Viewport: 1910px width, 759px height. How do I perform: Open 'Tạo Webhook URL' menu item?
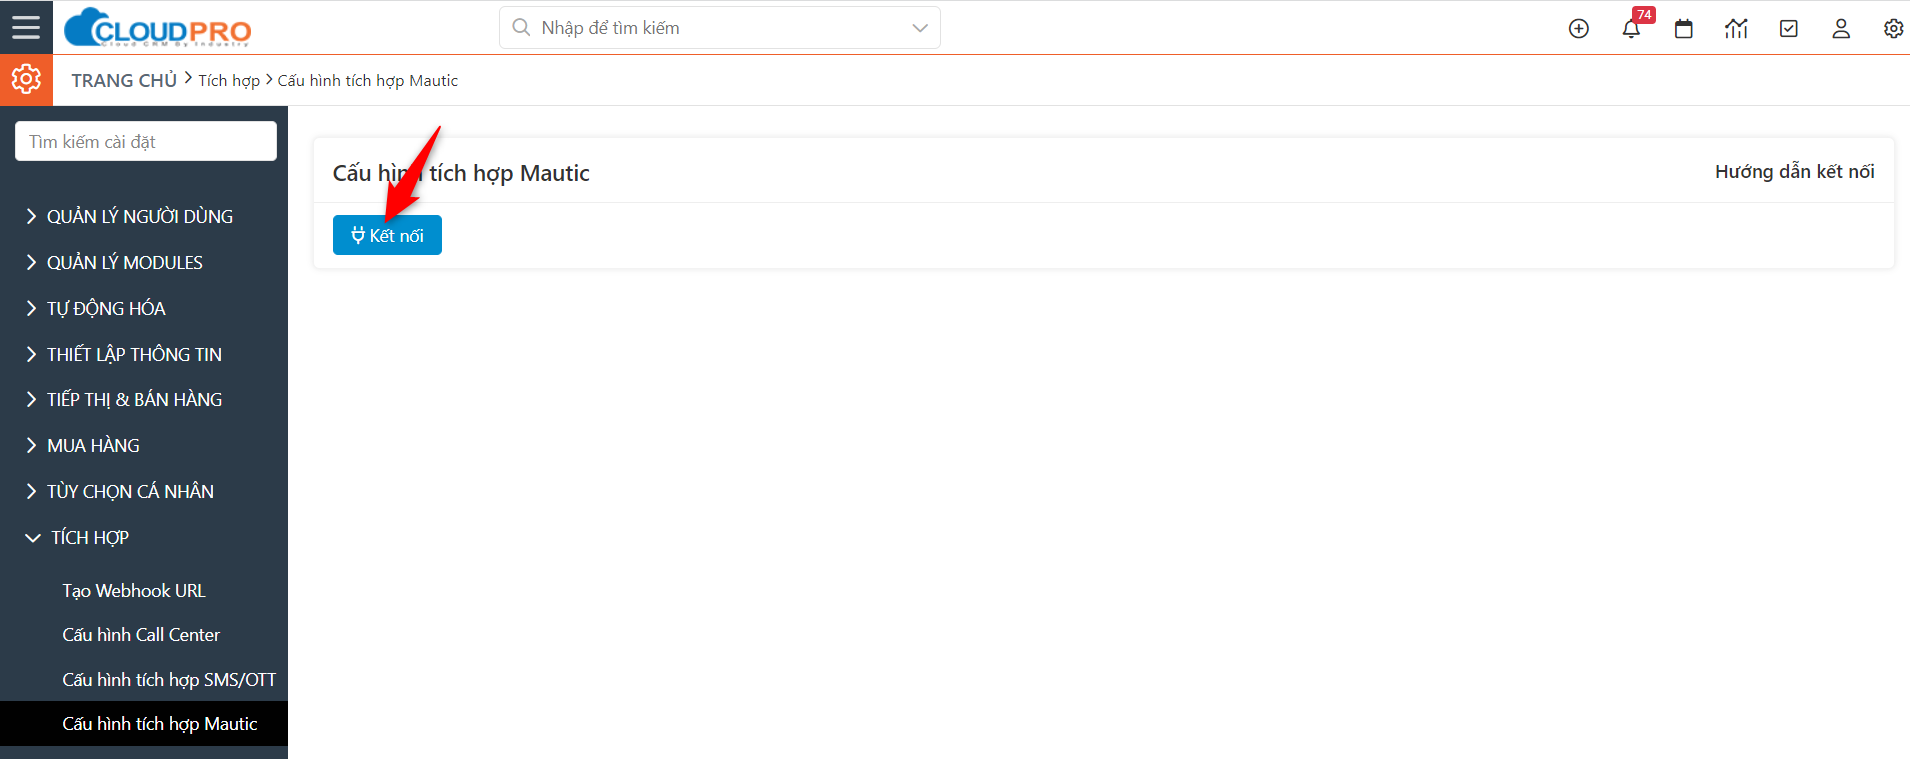[134, 591]
